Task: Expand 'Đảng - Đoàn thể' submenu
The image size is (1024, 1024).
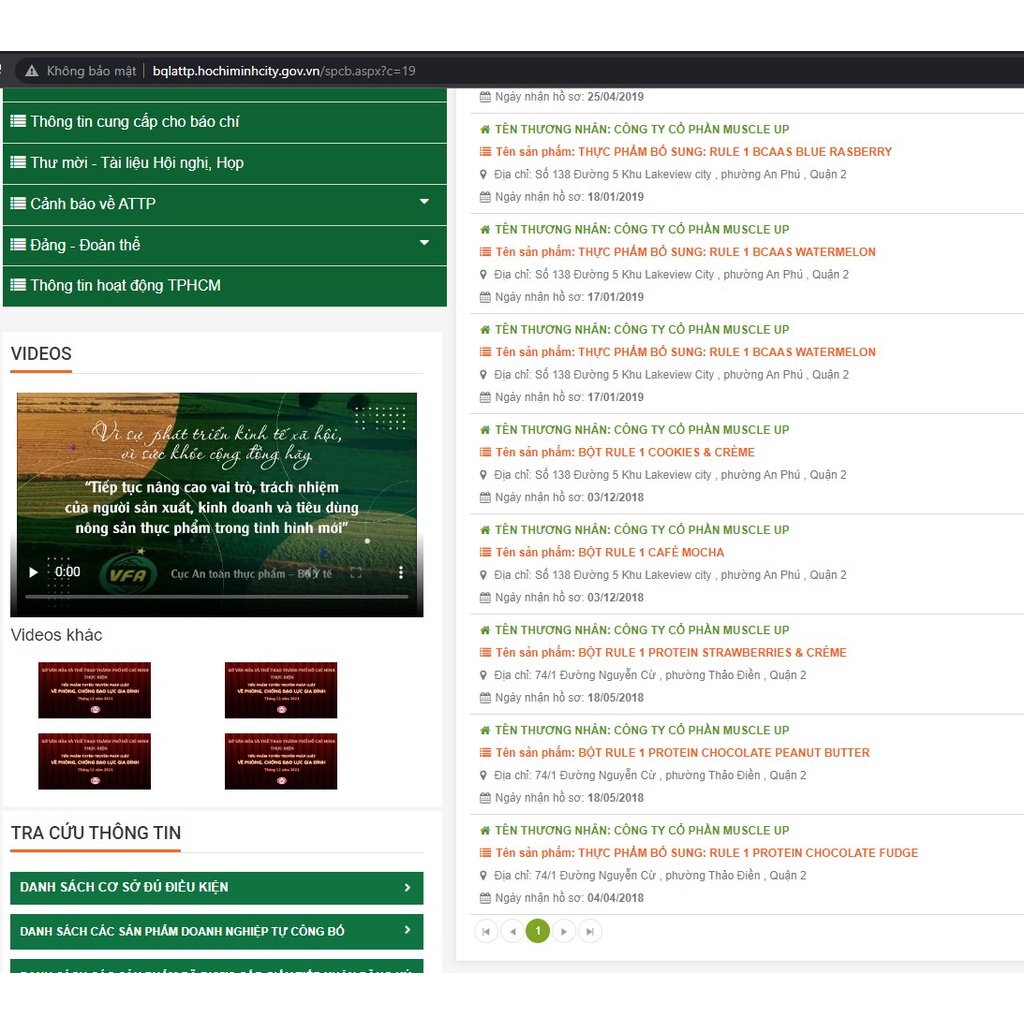Action: 424,243
